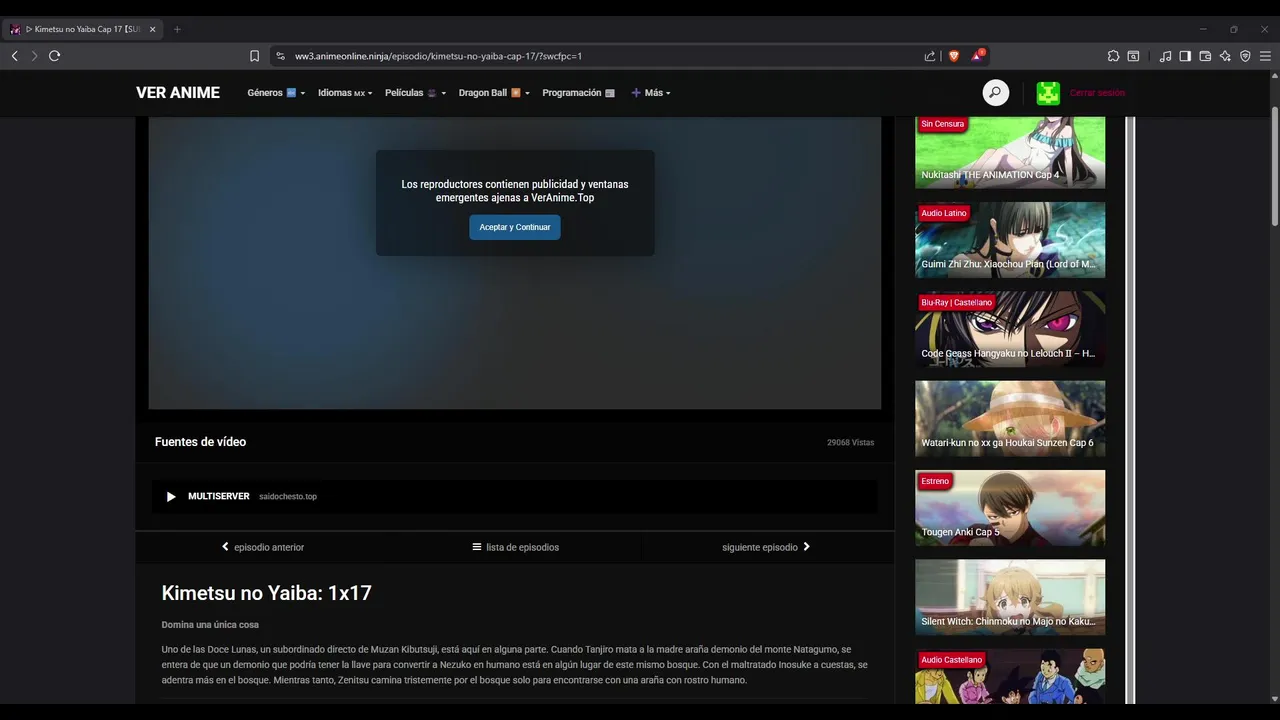Click the green user avatar icon
This screenshot has width=1280, height=720.
tap(1048, 93)
